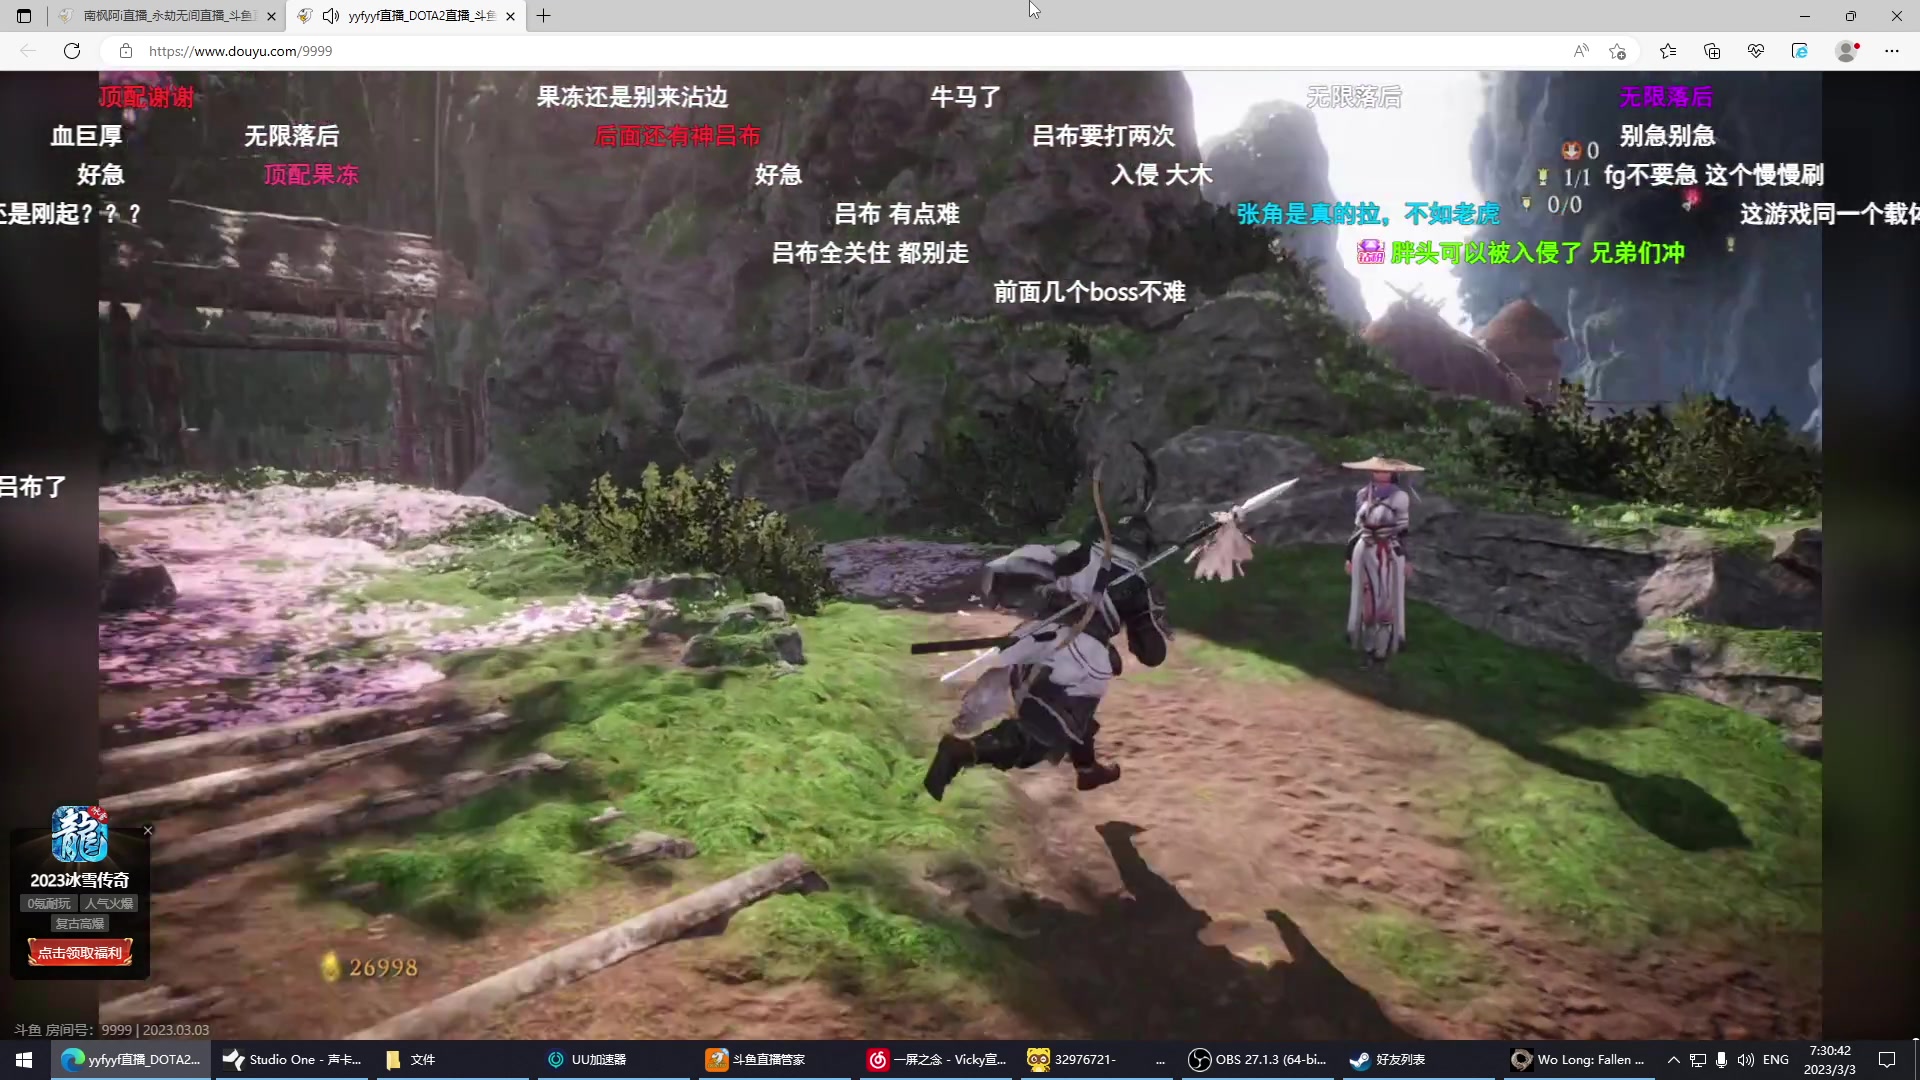Open the tab actions menu icon
This screenshot has width=1920, height=1080.
tap(24, 16)
